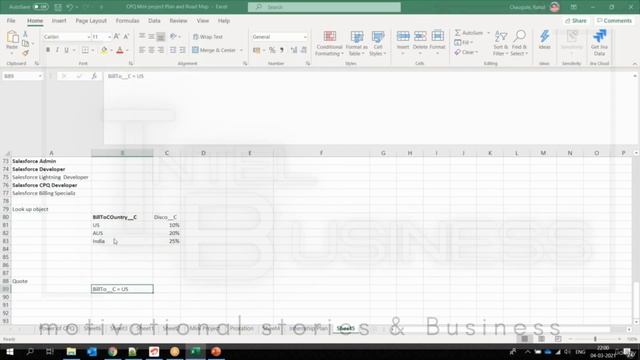Screen dimensions: 640x360
Task: Open borders dropdown arrow
Action: (x=93, y=50)
